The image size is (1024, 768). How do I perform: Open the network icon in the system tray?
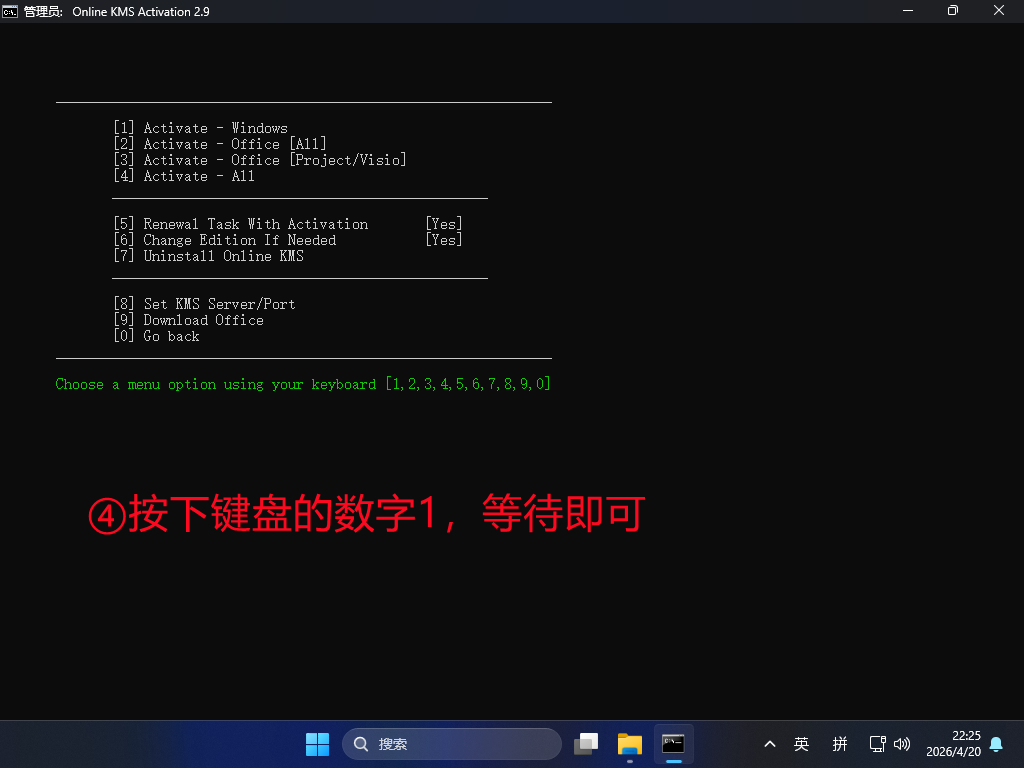[x=876, y=744]
